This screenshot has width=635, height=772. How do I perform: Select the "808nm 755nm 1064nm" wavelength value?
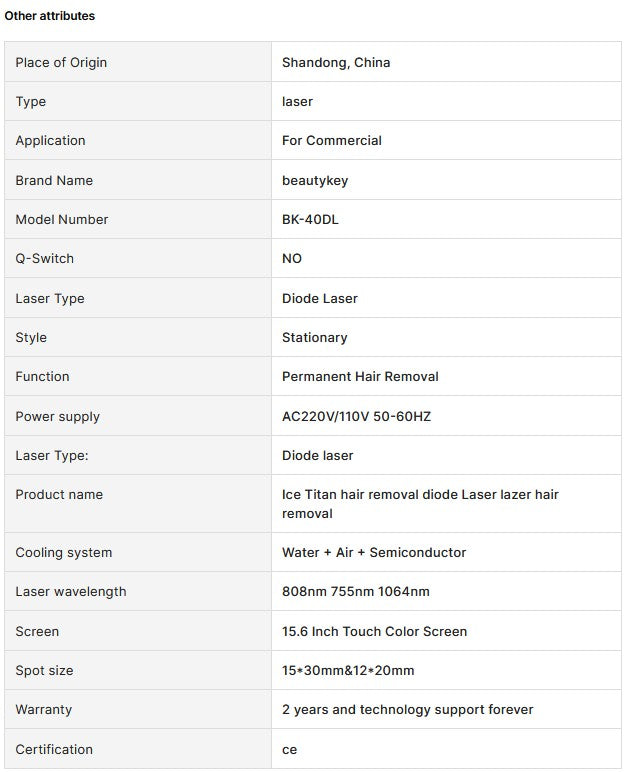coord(356,591)
